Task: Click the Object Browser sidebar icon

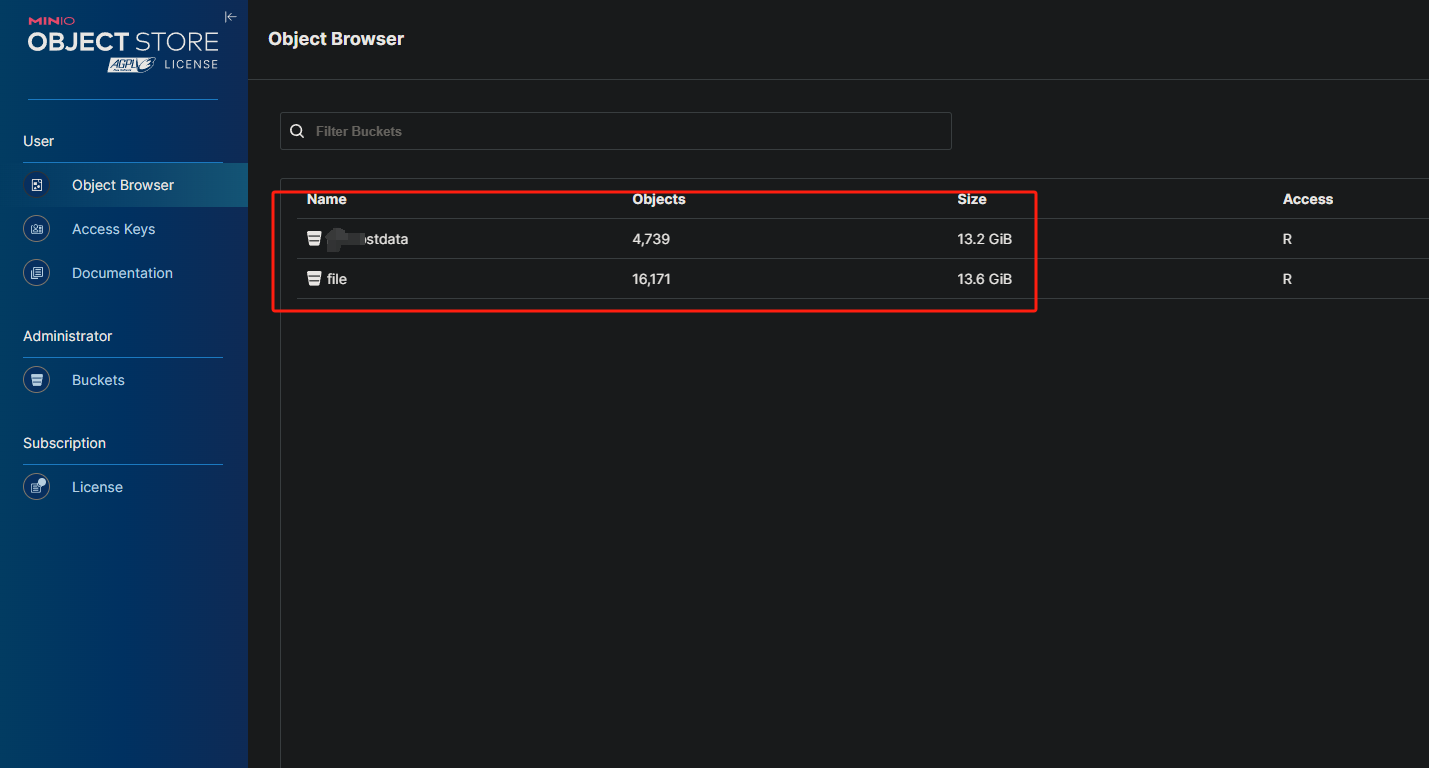Action: click(x=37, y=185)
